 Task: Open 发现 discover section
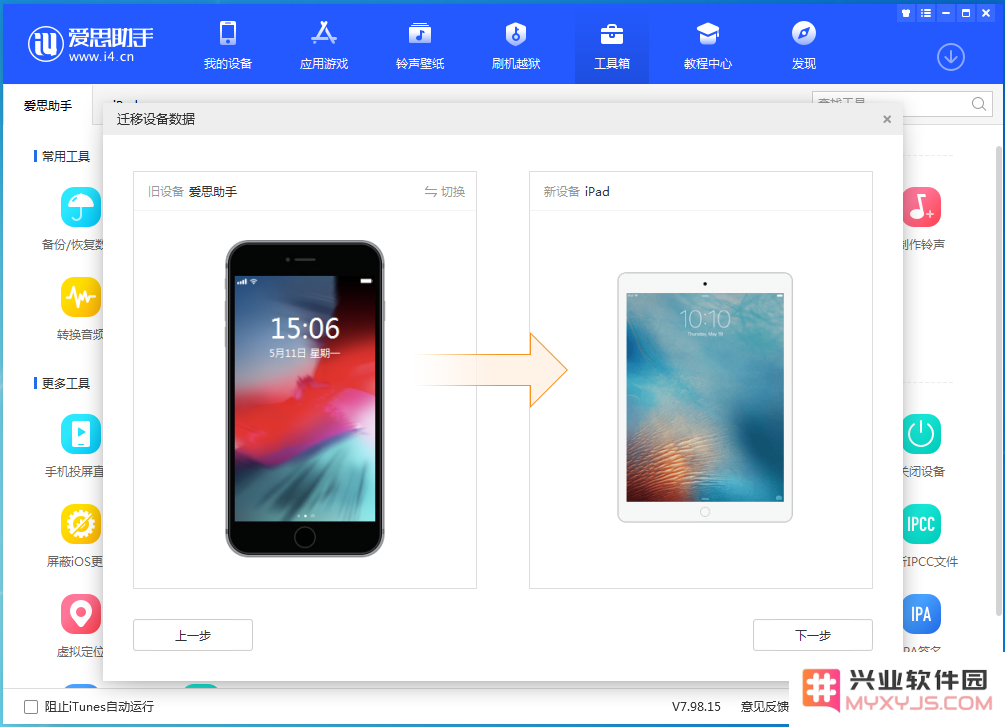point(804,45)
